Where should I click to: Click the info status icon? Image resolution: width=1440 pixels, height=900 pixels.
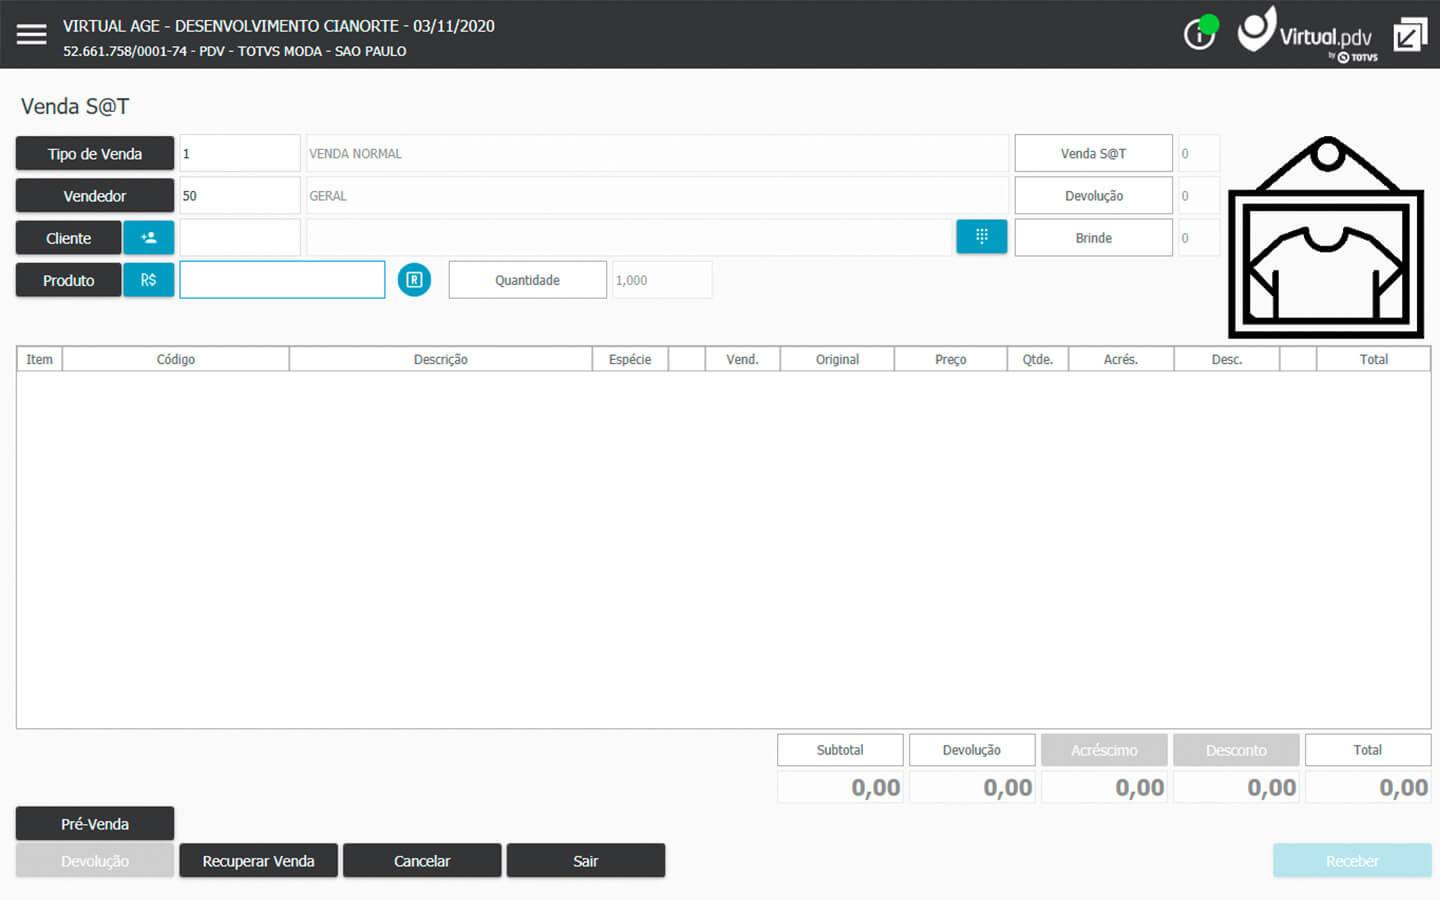[x=1198, y=35]
